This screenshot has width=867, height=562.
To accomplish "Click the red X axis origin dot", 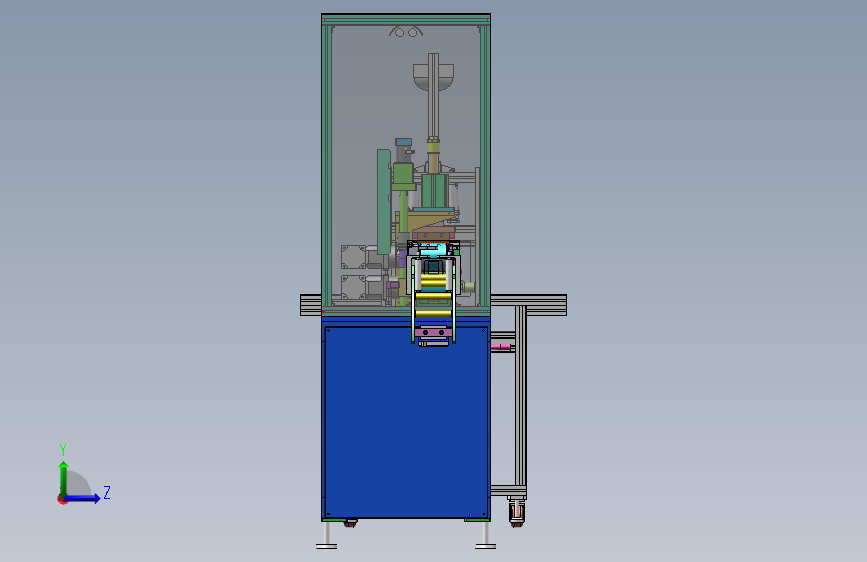I will click(x=62, y=499).
